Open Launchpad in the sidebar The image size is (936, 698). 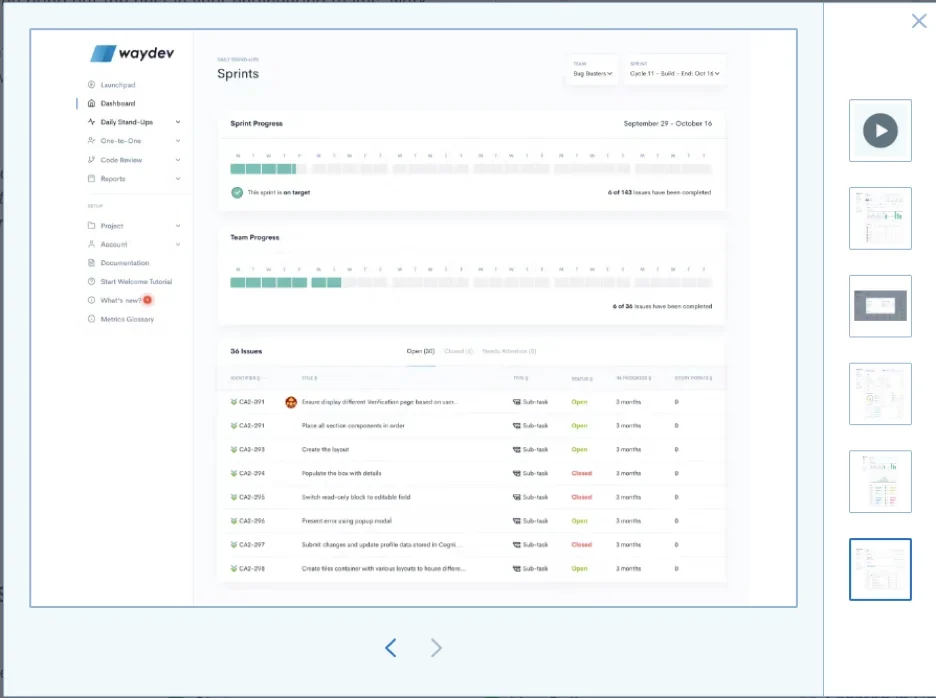click(x=118, y=85)
